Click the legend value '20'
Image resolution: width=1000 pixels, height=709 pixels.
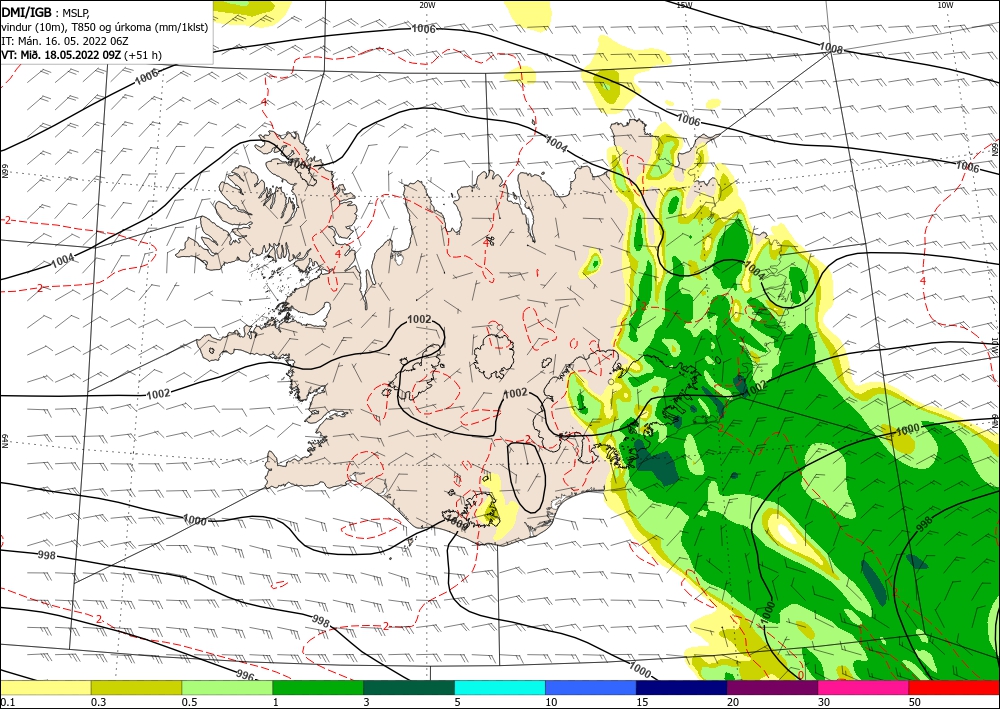coord(733,702)
